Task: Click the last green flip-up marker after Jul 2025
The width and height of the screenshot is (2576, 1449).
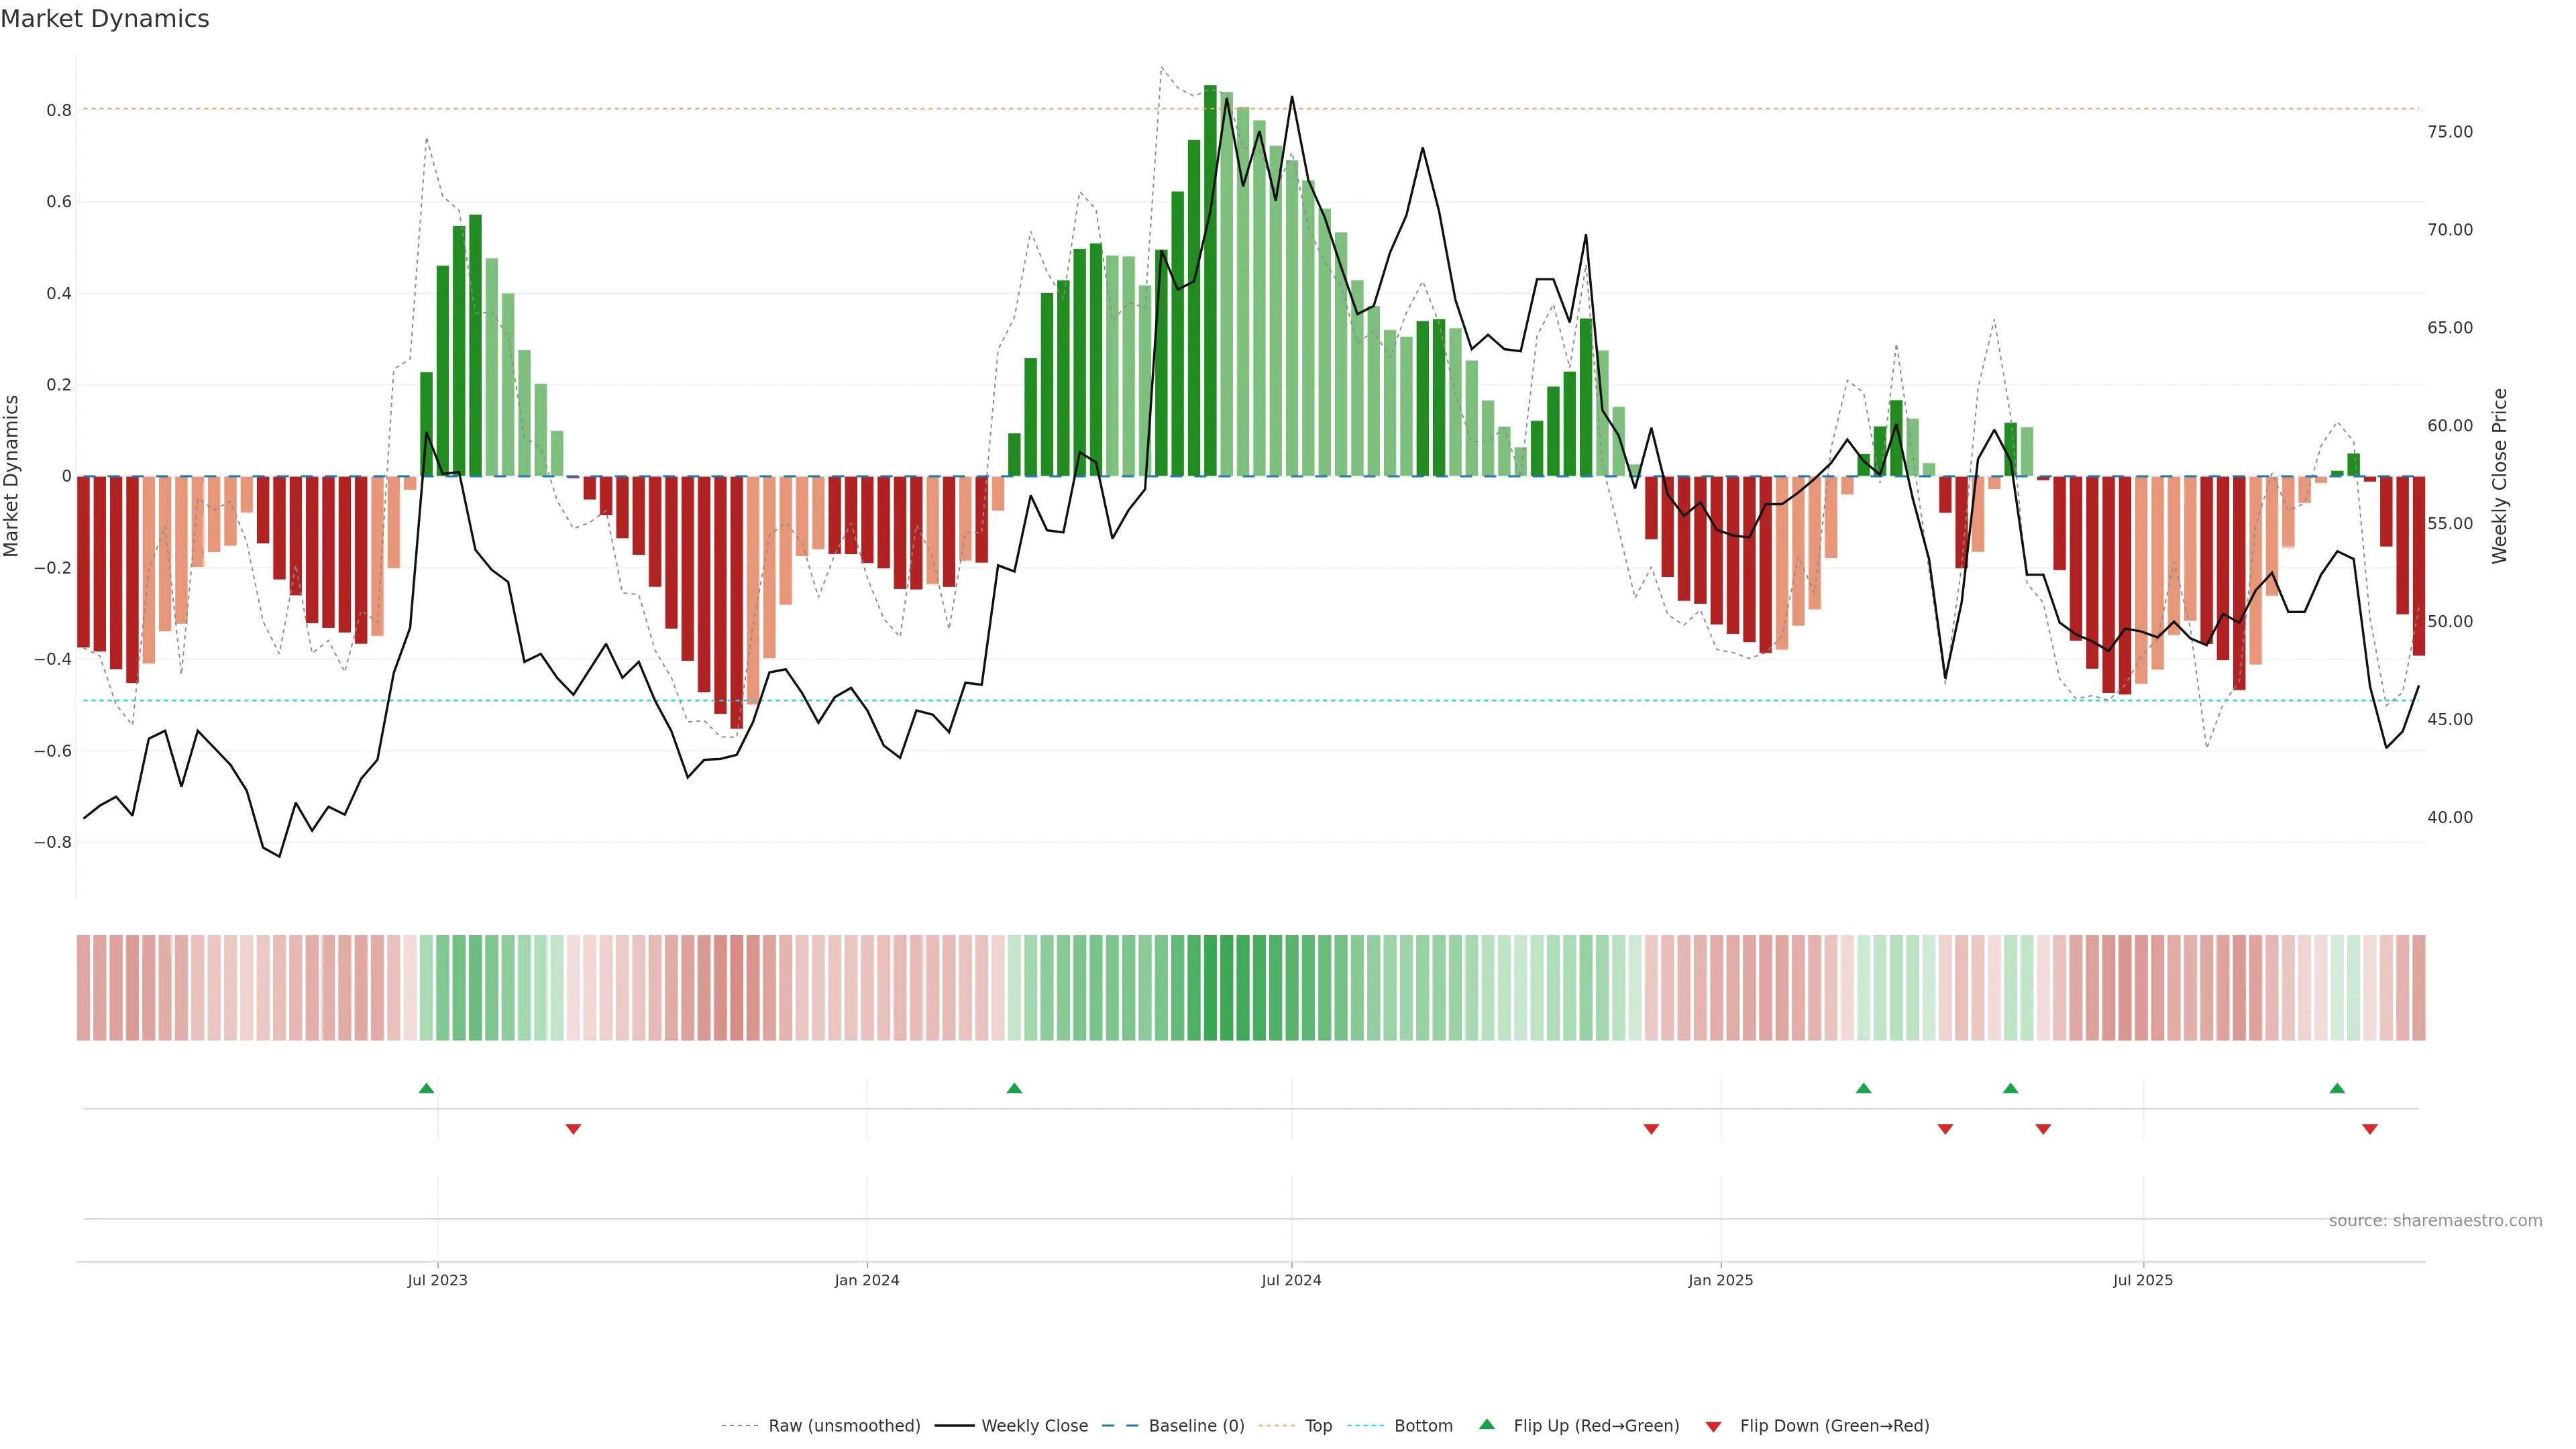Action: pyautogui.click(x=2337, y=1088)
